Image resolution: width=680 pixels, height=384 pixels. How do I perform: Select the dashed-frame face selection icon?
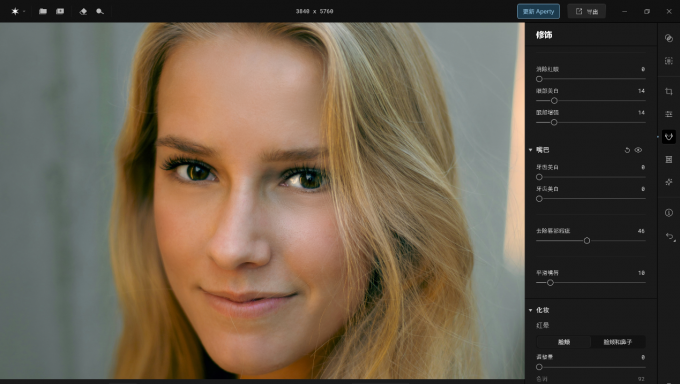[x=669, y=61]
